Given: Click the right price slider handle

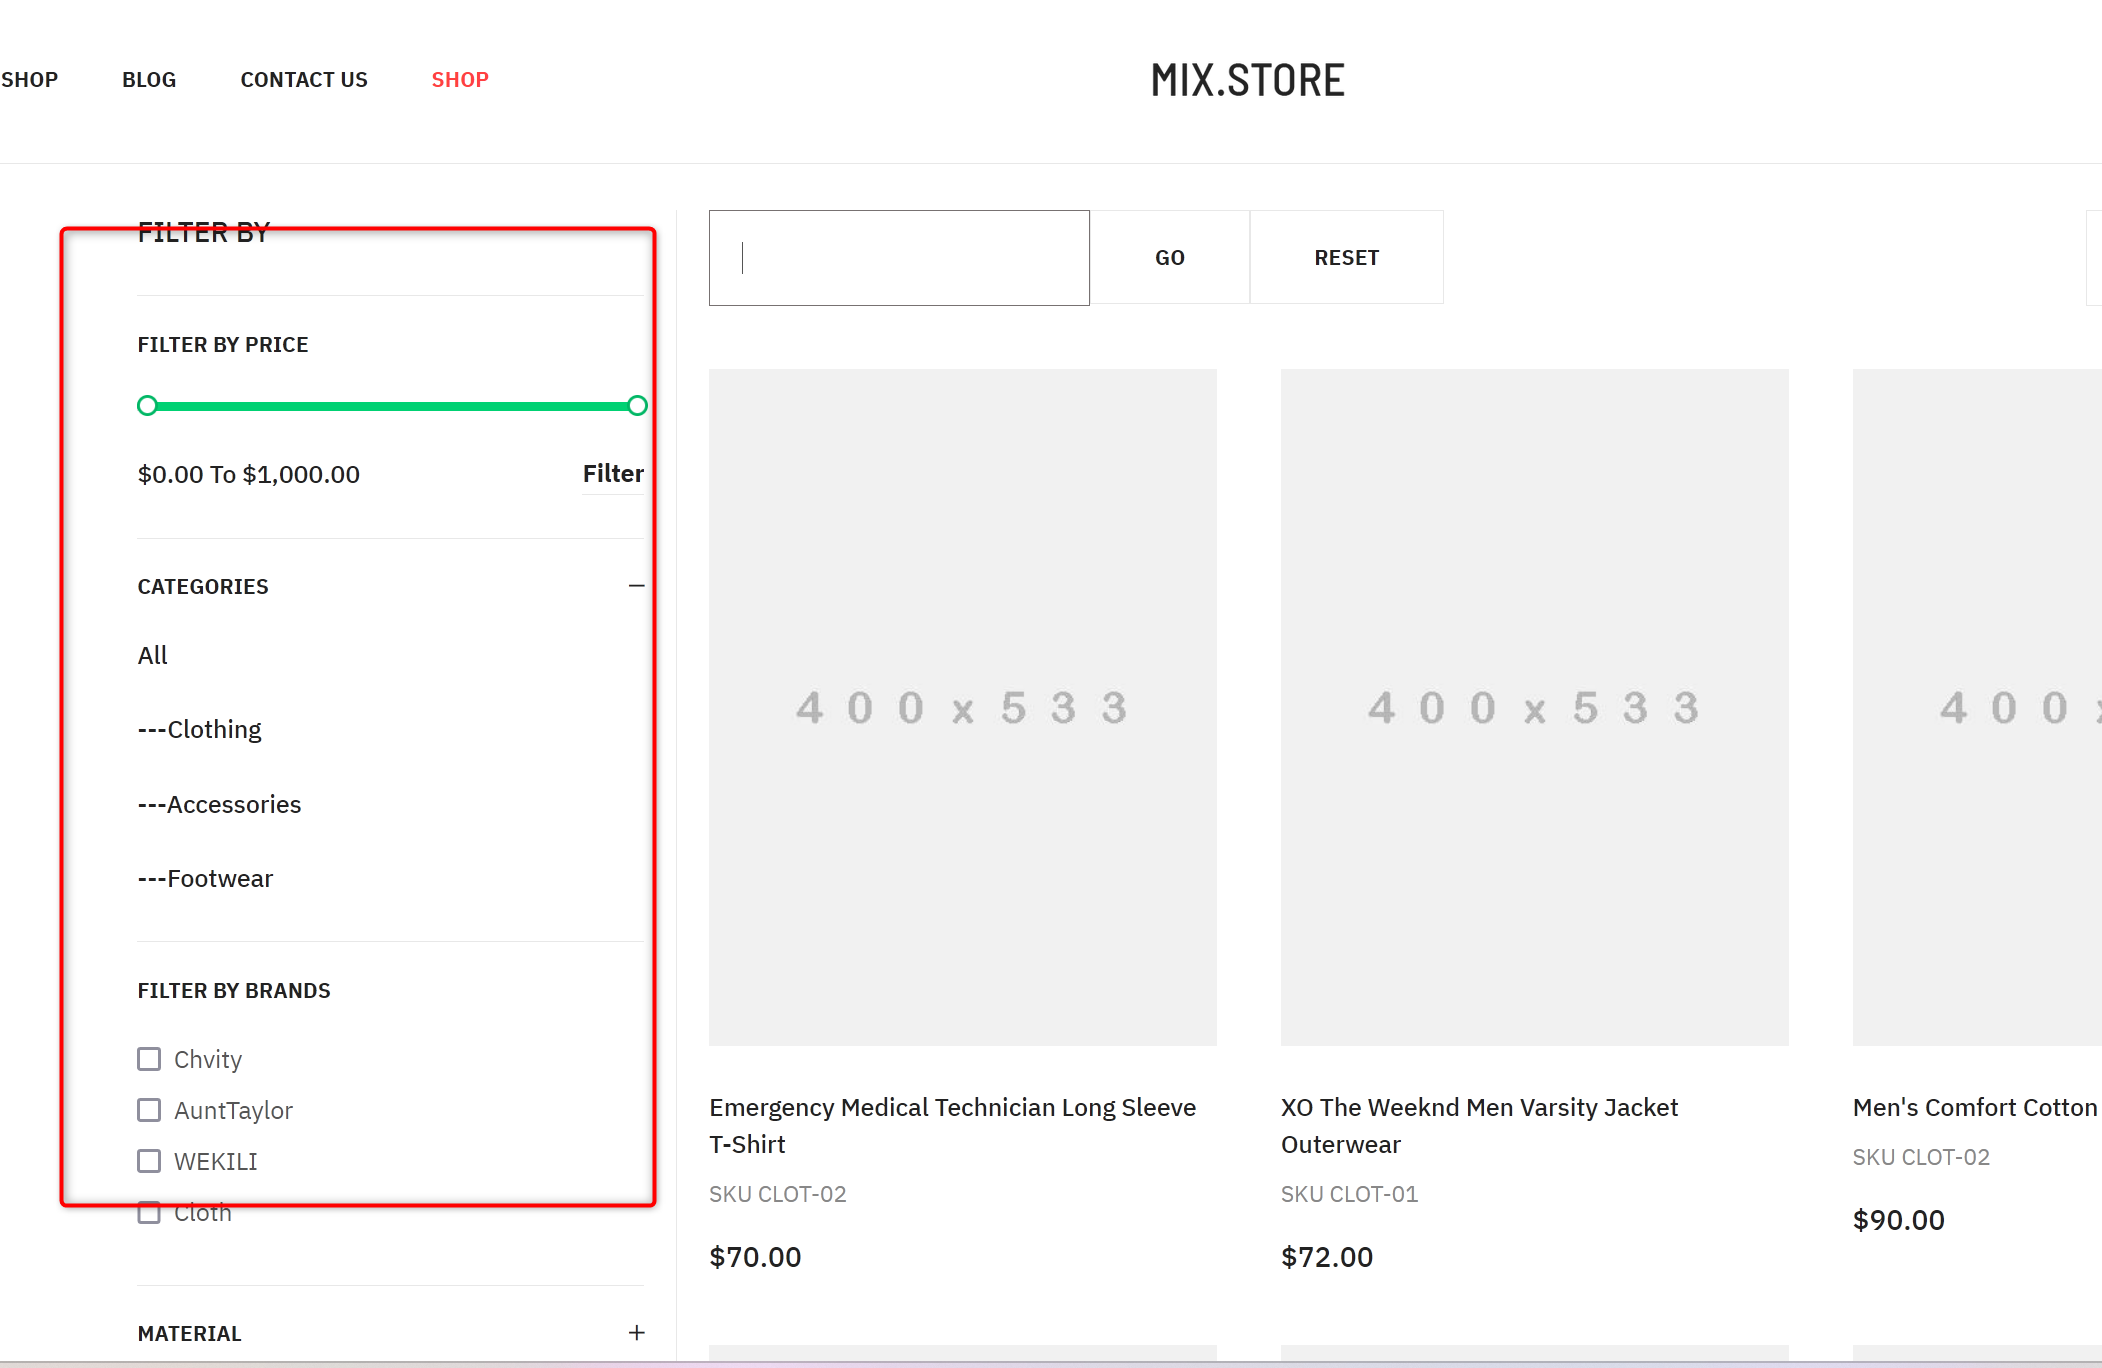Looking at the screenshot, I should [x=637, y=406].
